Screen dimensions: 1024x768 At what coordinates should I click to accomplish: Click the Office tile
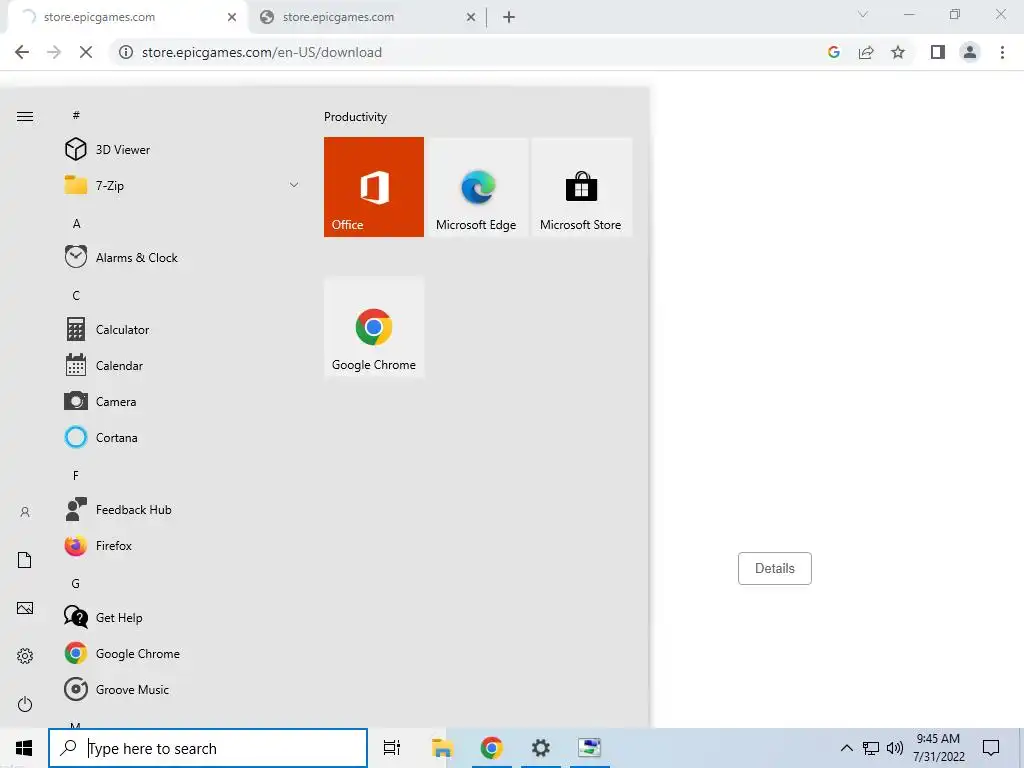point(374,187)
